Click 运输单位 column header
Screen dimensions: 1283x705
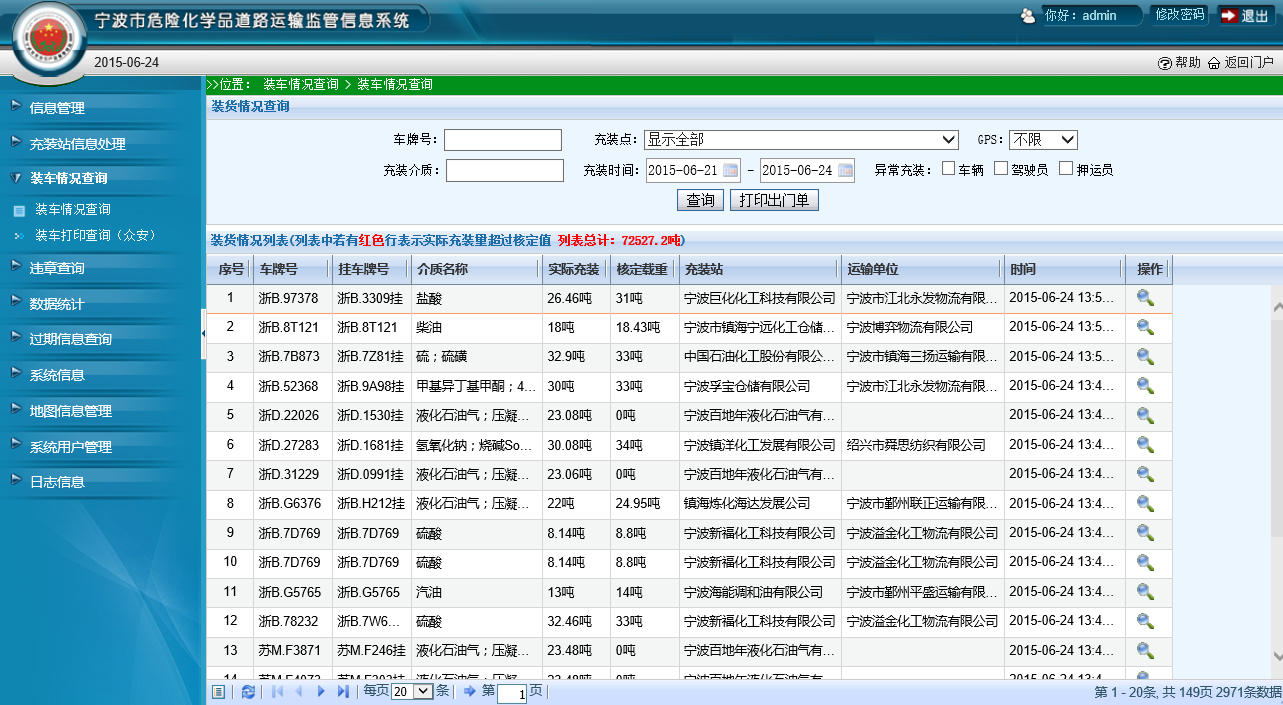pyautogui.click(x=922, y=270)
